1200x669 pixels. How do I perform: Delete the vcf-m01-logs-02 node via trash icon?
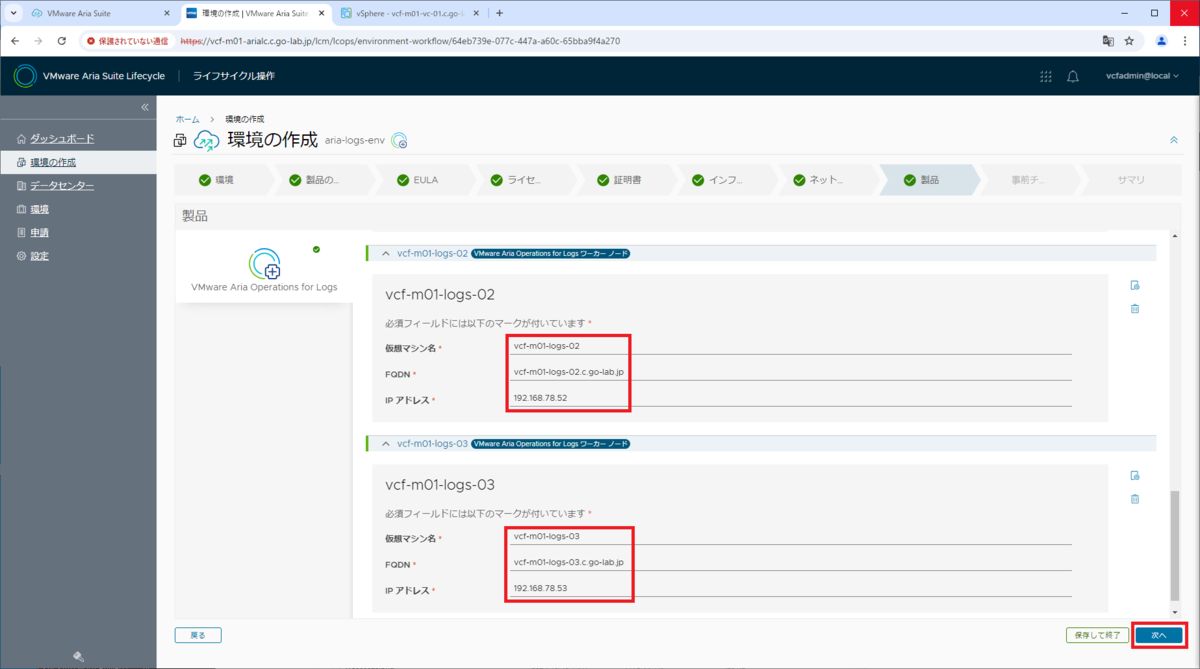tap(1134, 308)
